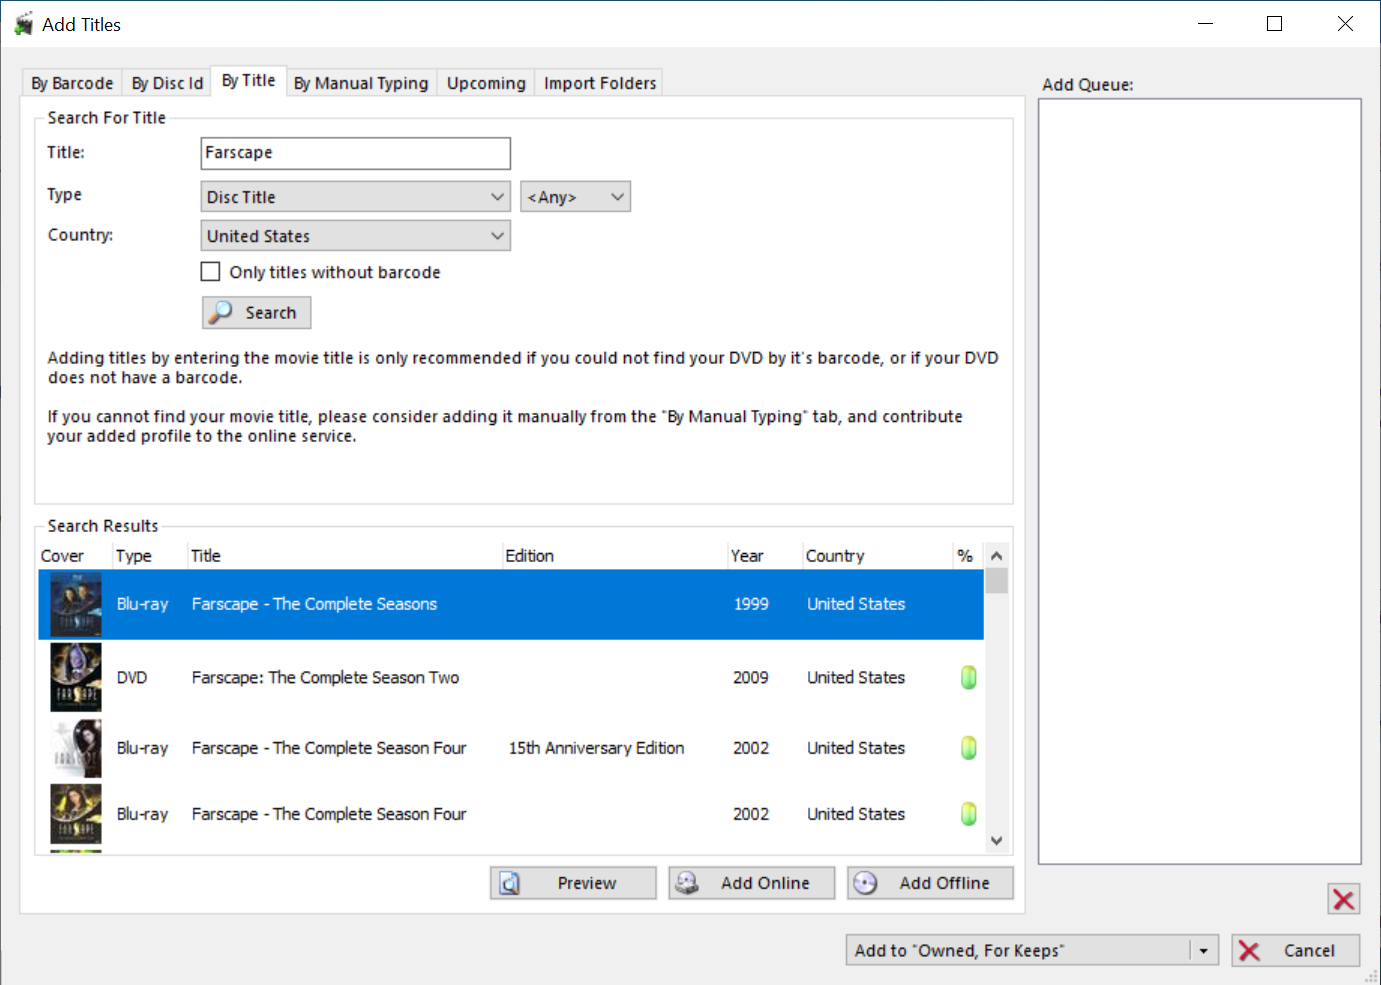
Task: Open dropdown arrow beside Add to Owned button
Action: 1204,950
